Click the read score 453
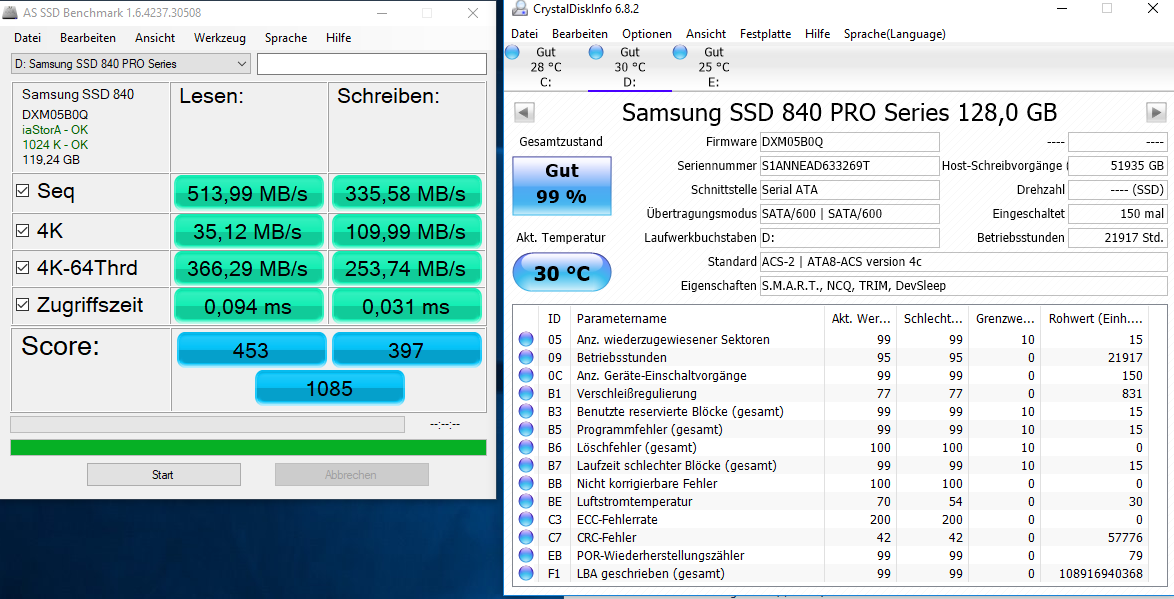Viewport: 1174px width, 599px height. point(251,350)
